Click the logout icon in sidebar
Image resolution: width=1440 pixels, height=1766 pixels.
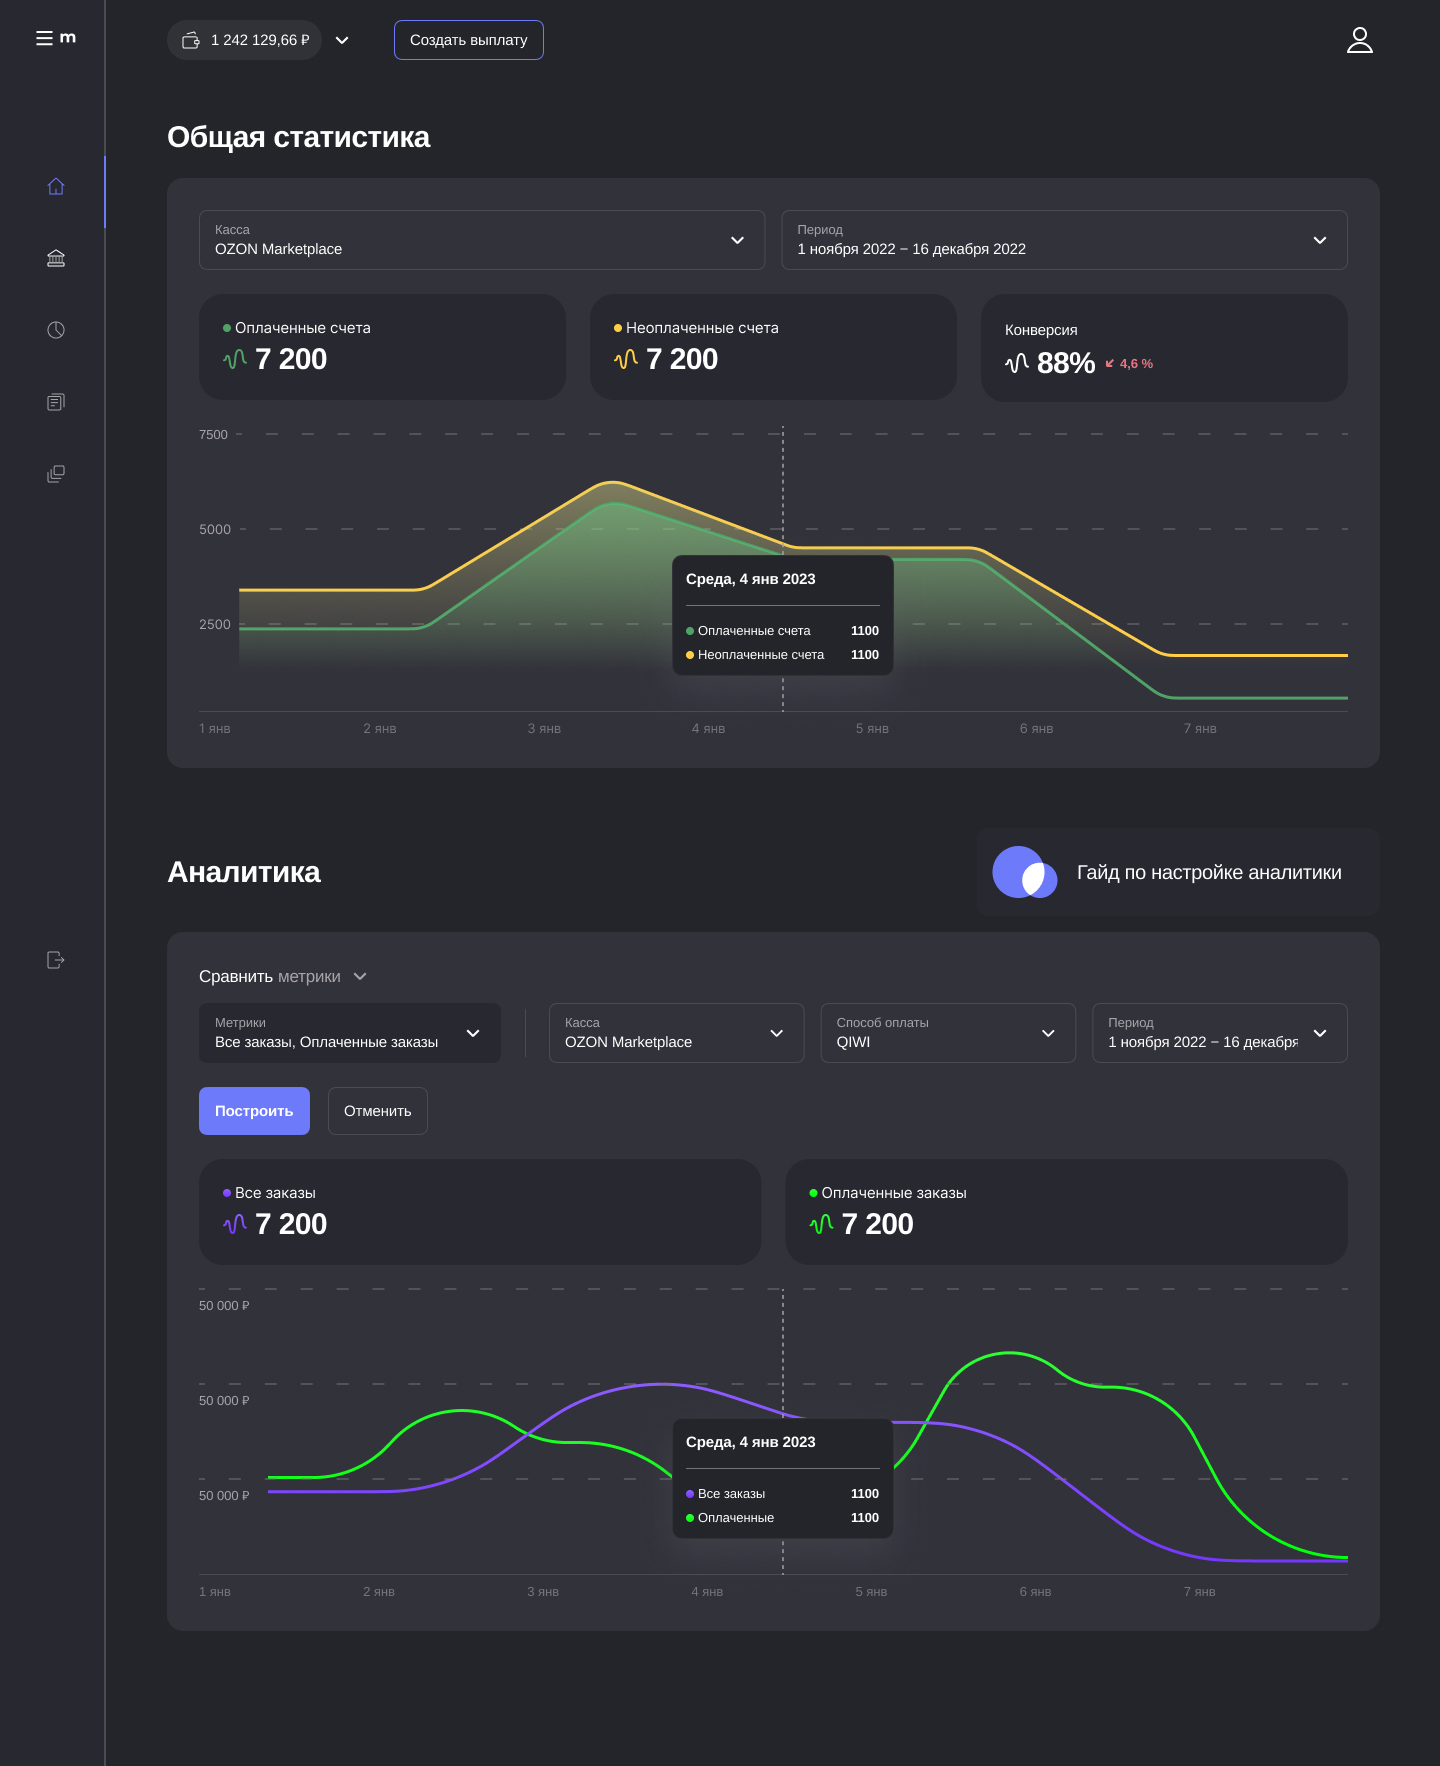(x=56, y=960)
